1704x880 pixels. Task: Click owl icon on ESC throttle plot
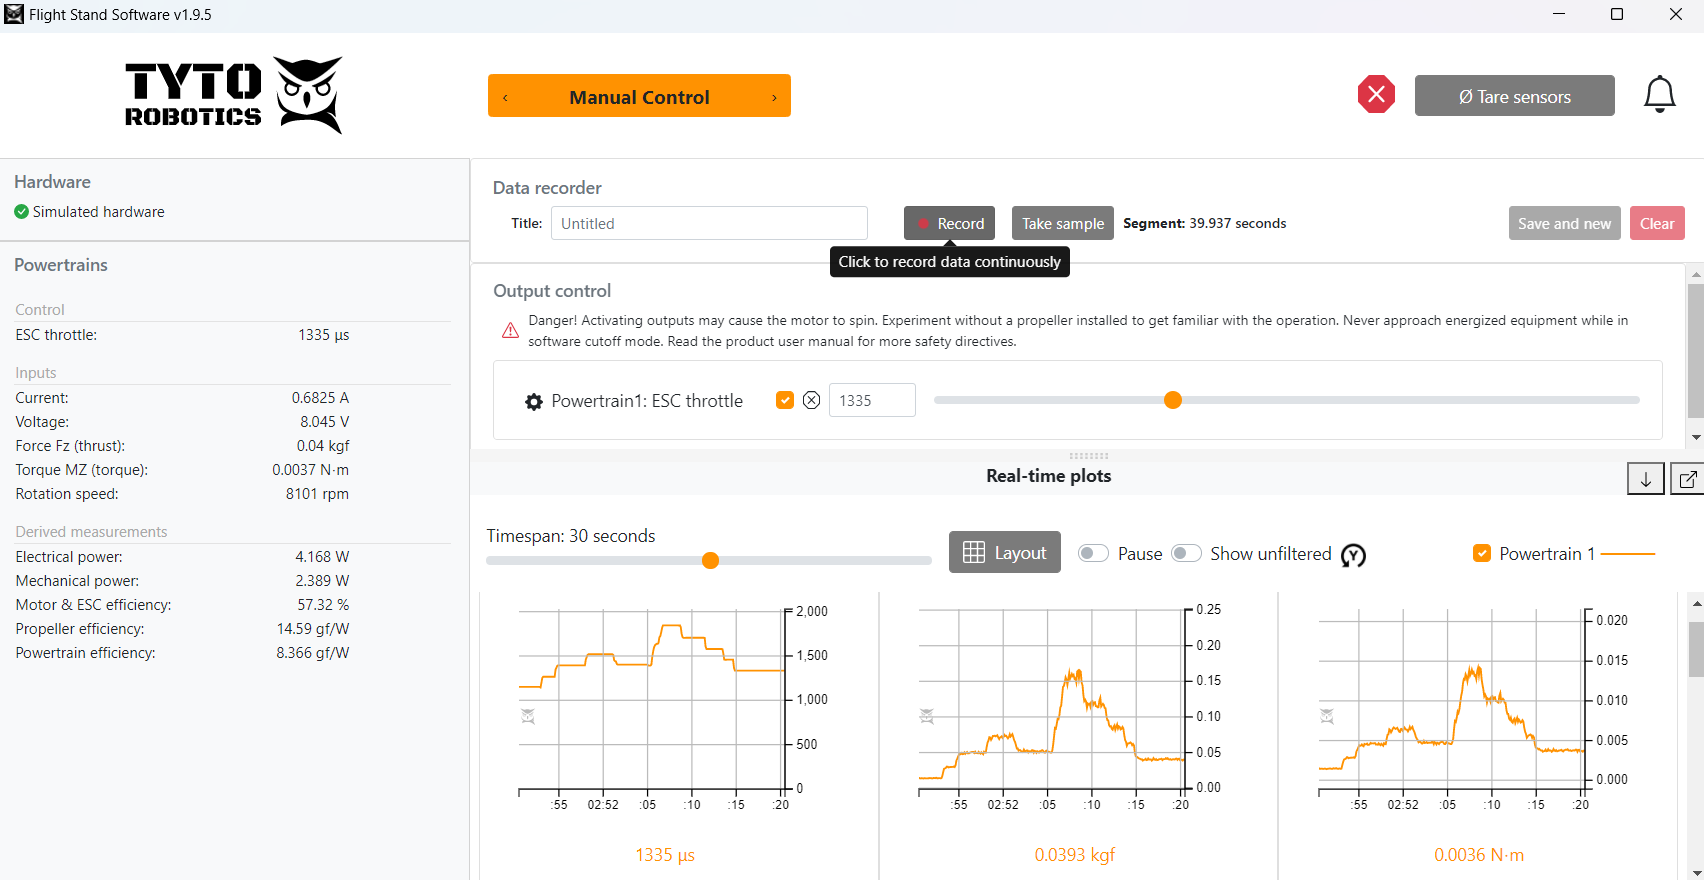[528, 715]
